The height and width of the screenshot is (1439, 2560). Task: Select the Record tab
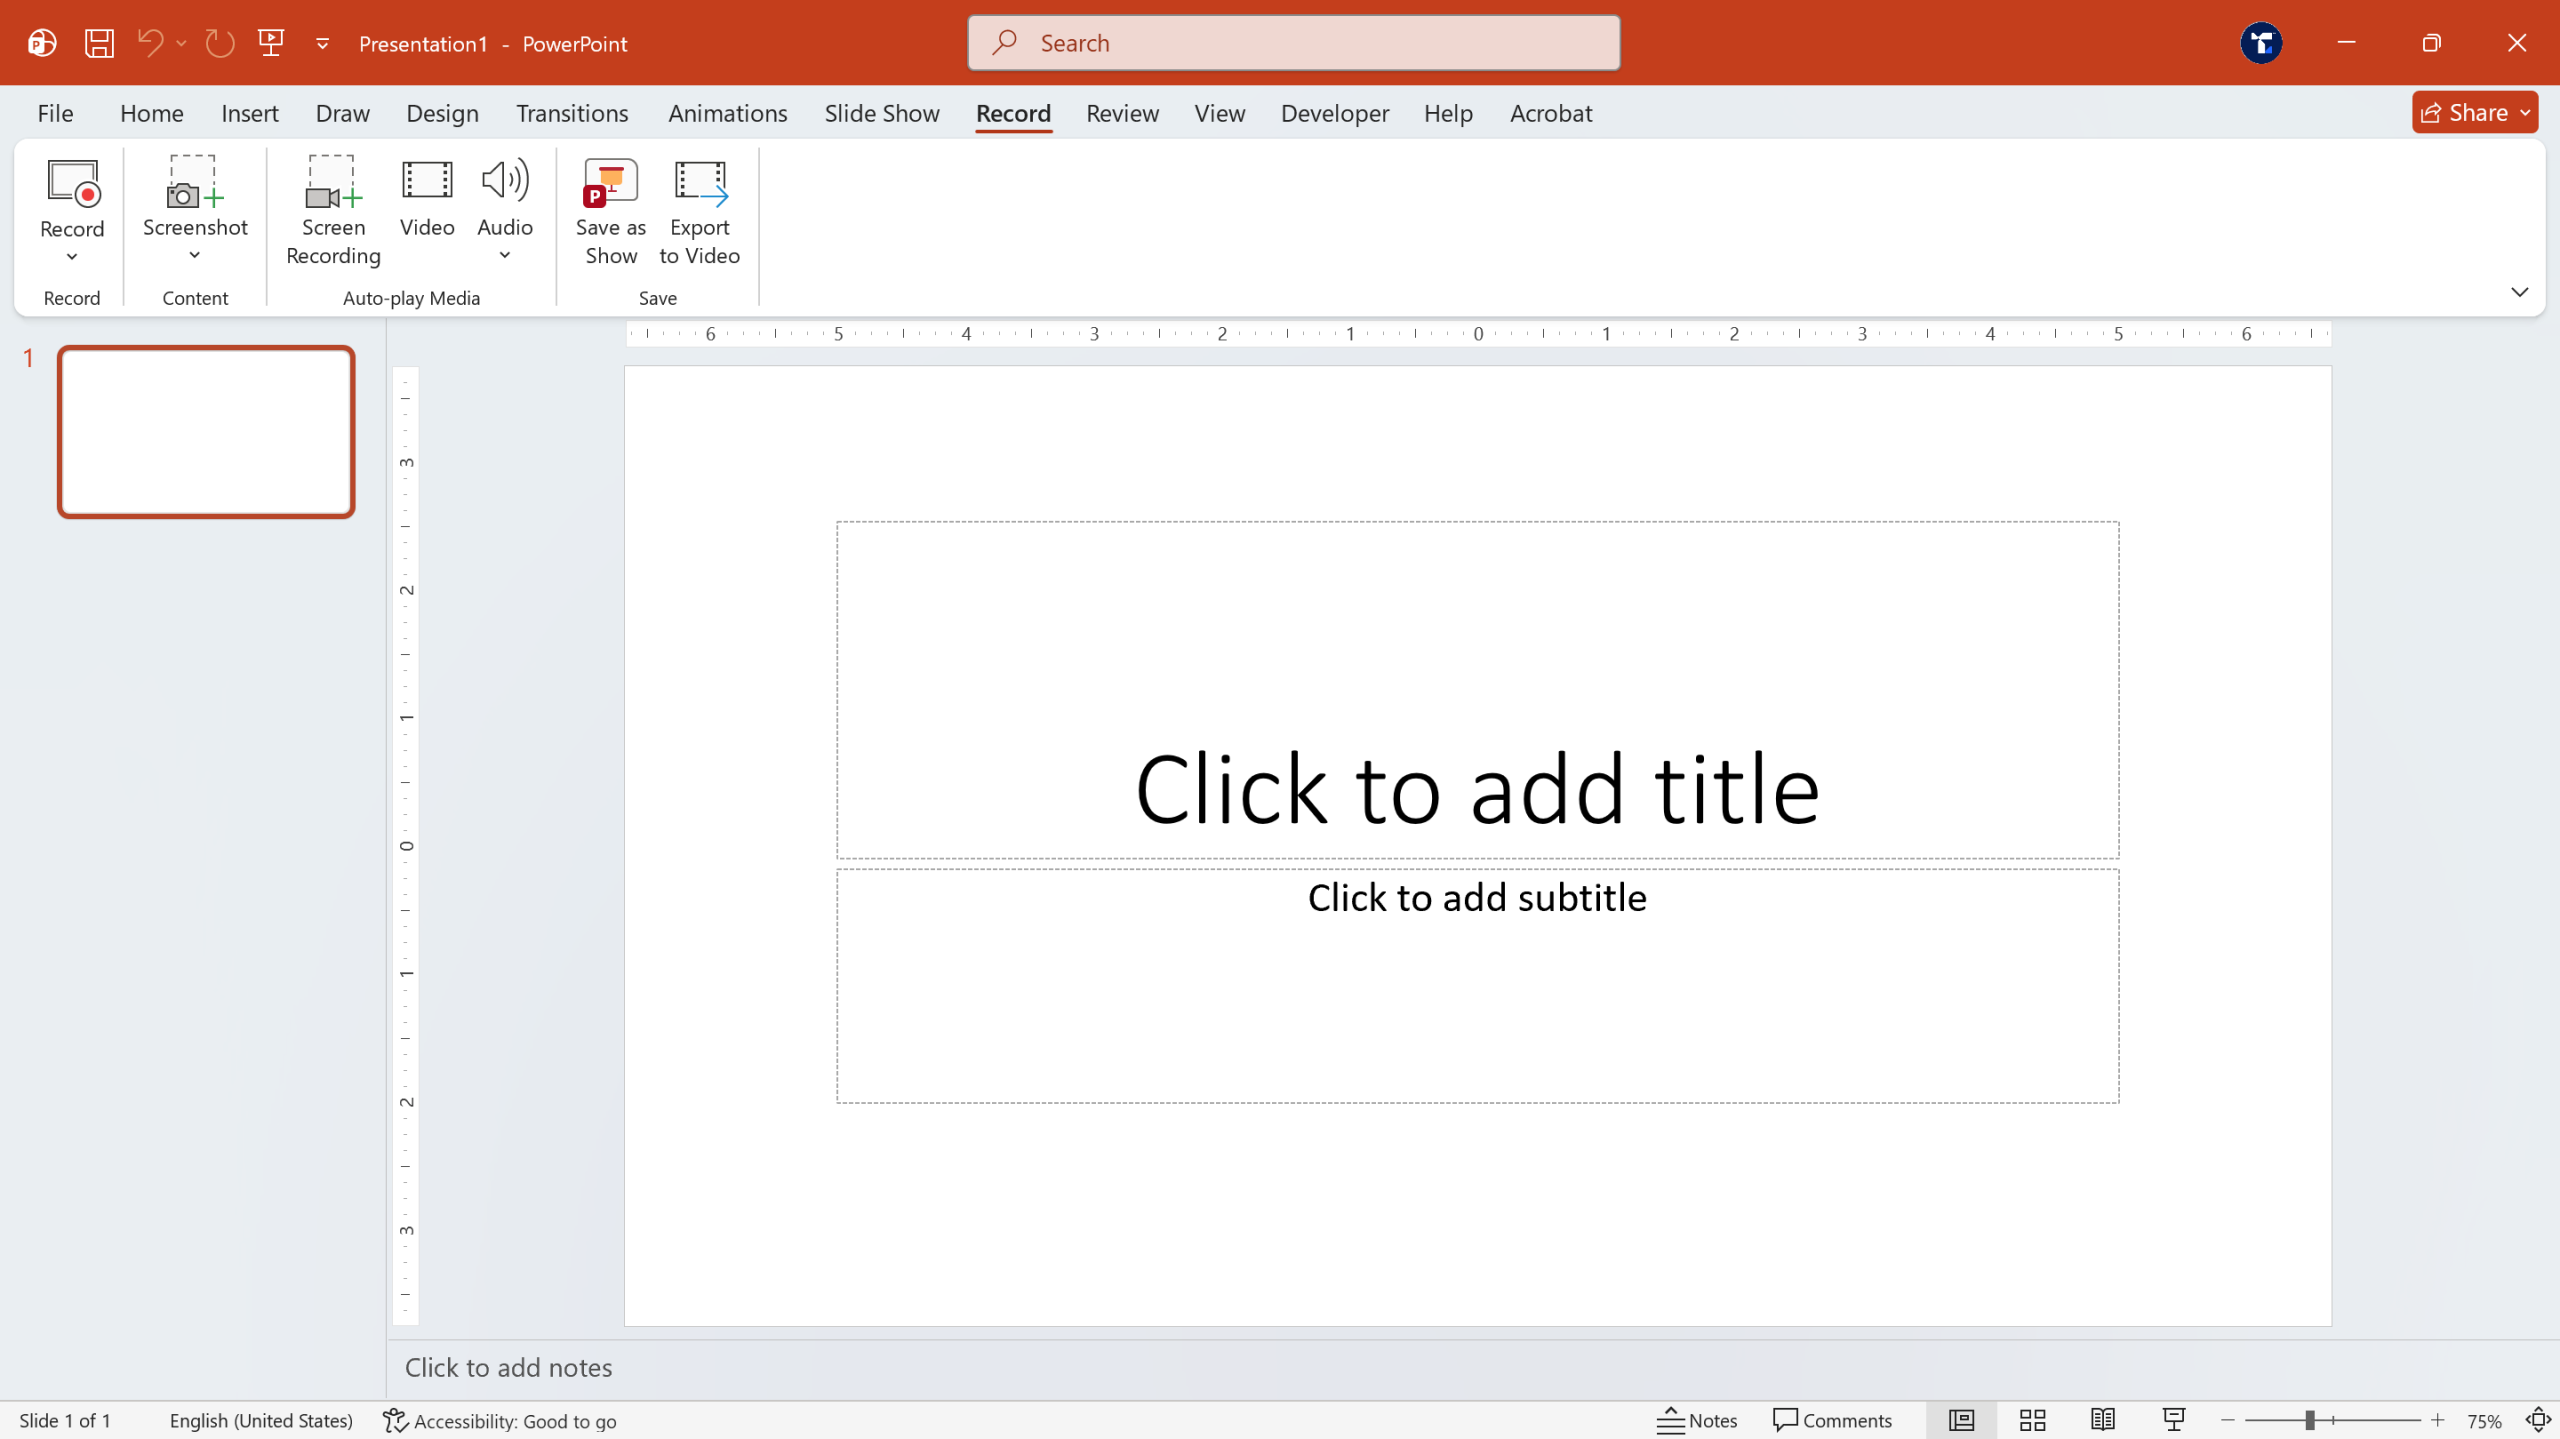1013,113
